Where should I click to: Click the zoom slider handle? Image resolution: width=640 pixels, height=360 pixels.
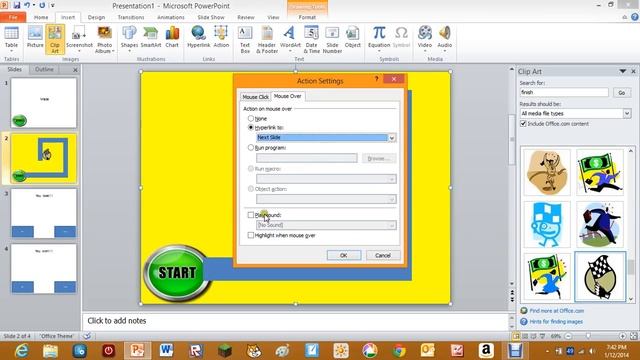click(x=588, y=336)
